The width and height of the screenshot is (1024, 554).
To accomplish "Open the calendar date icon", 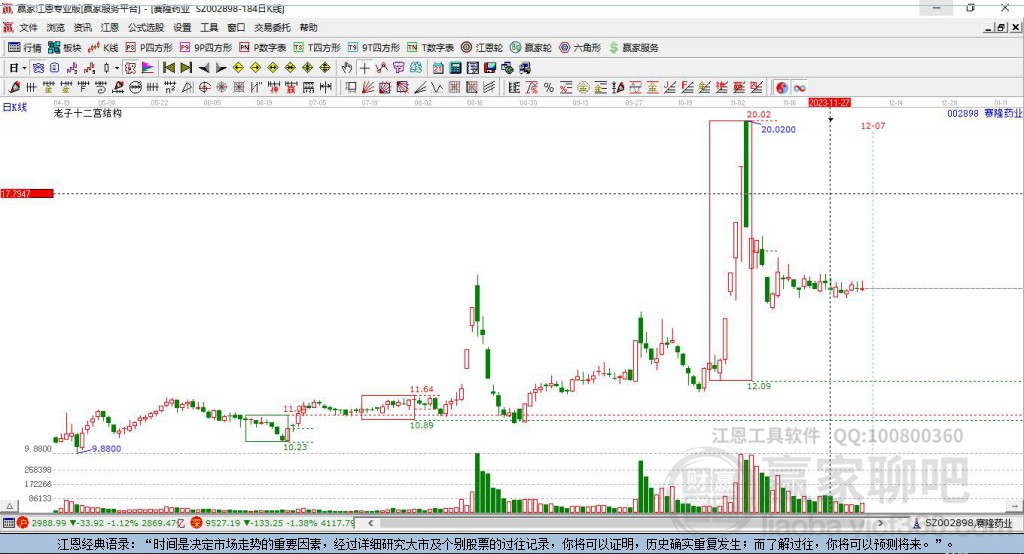I will (438, 68).
